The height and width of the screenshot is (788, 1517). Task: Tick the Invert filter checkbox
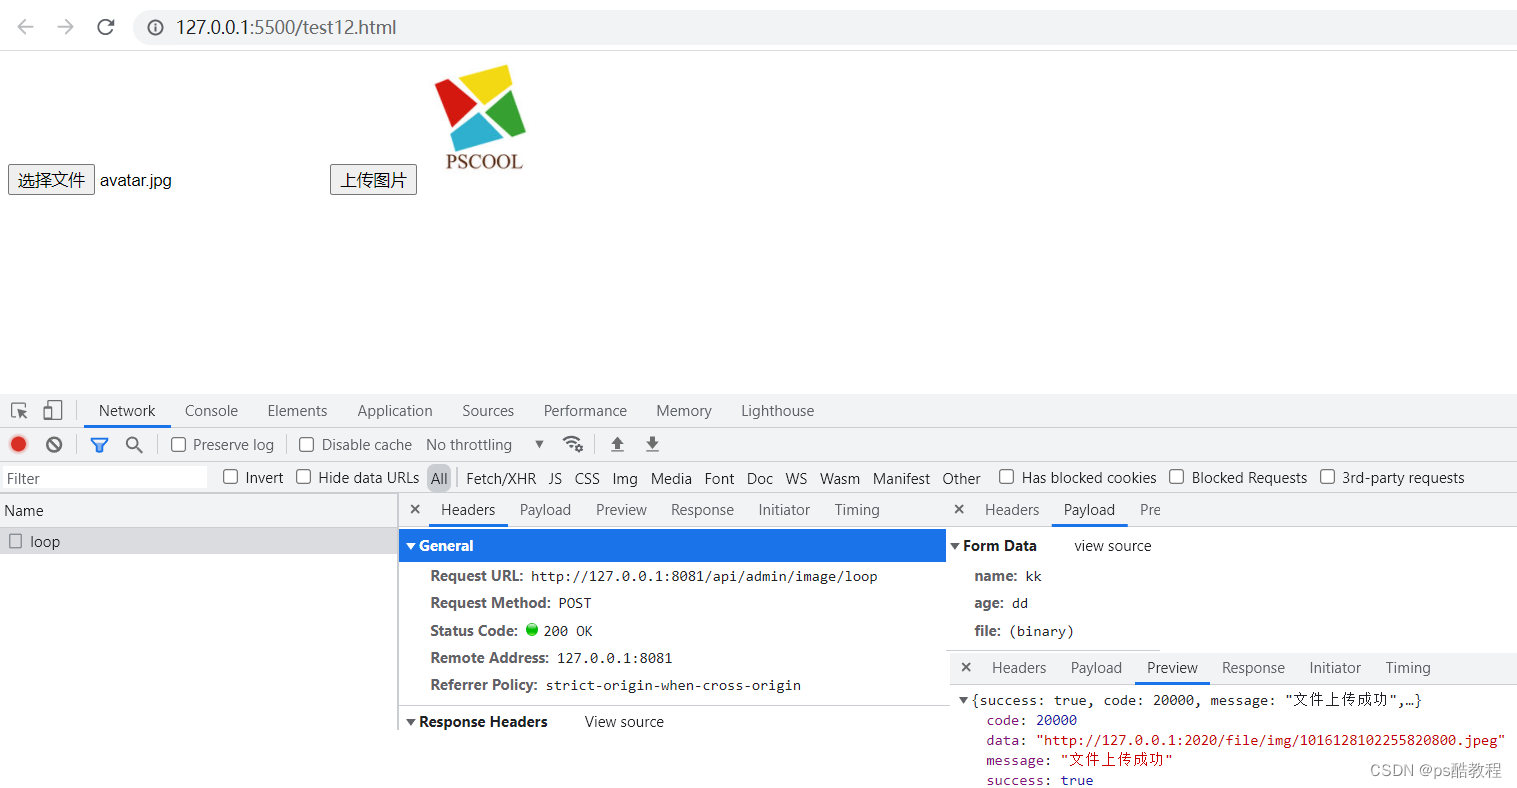tap(231, 477)
